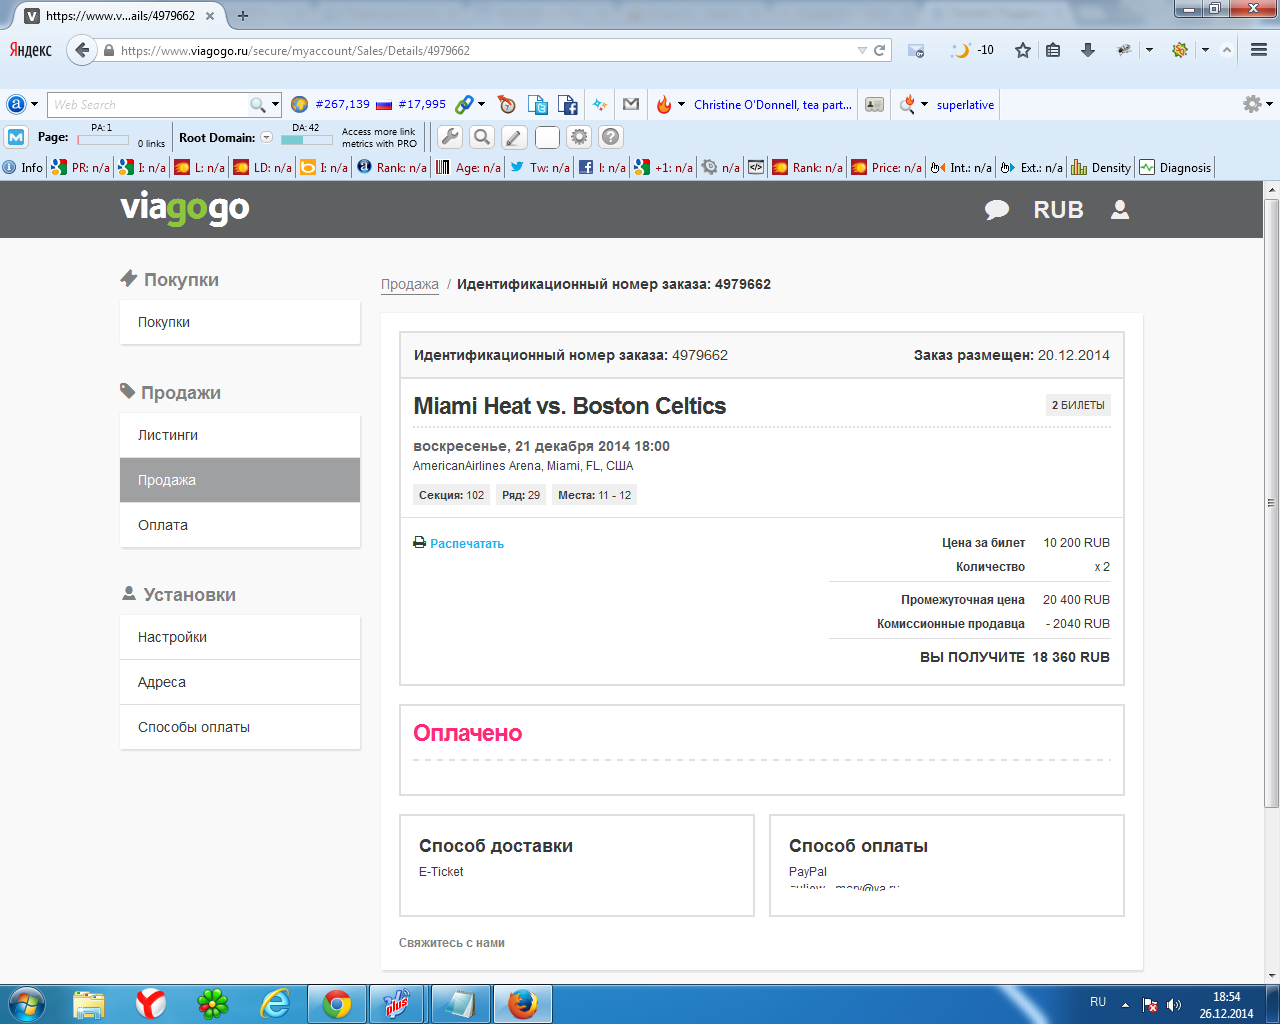Click the Christine O'Donnell trending link

[x=773, y=104]
